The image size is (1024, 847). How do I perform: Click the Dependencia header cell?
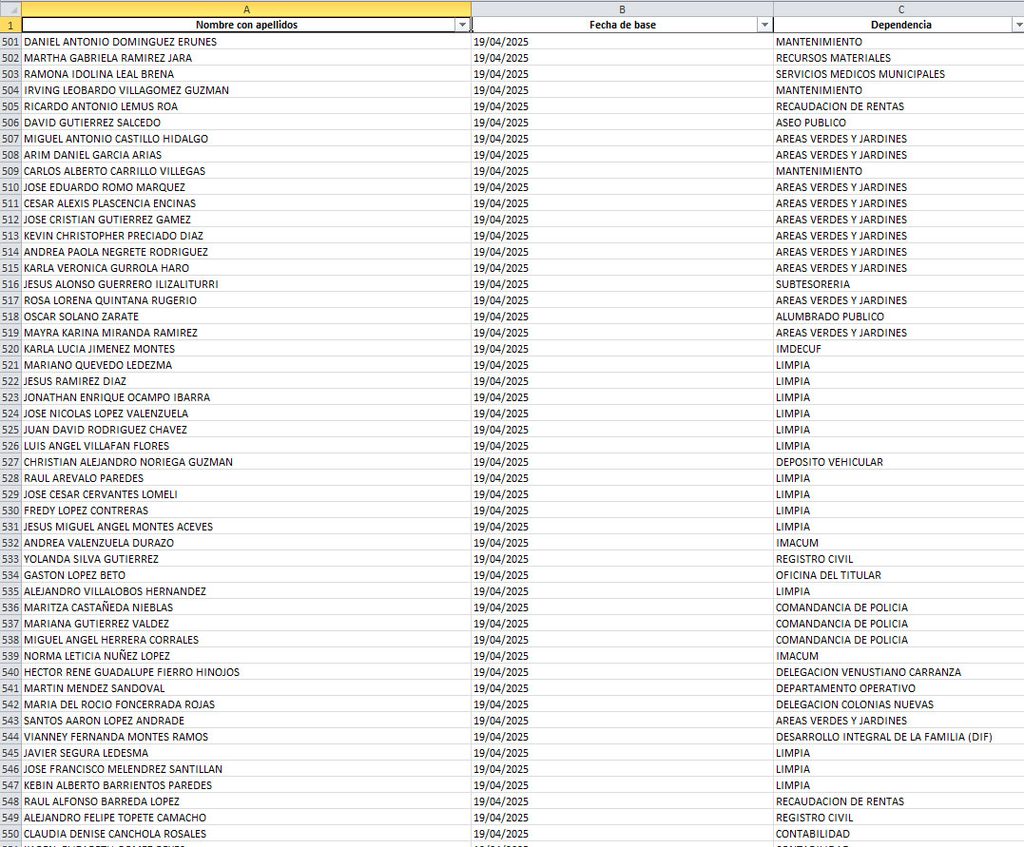(x=899, y=25)
